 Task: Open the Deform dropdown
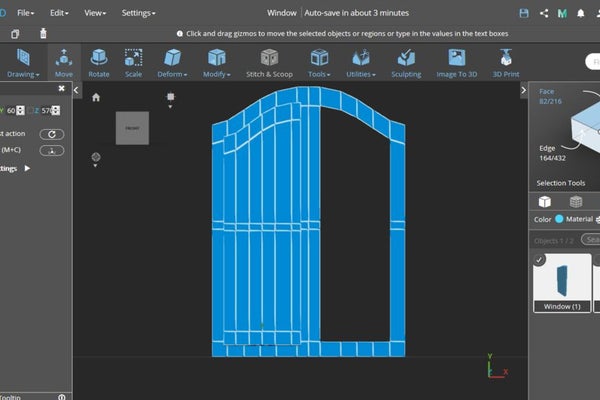[x=174, y=73]
